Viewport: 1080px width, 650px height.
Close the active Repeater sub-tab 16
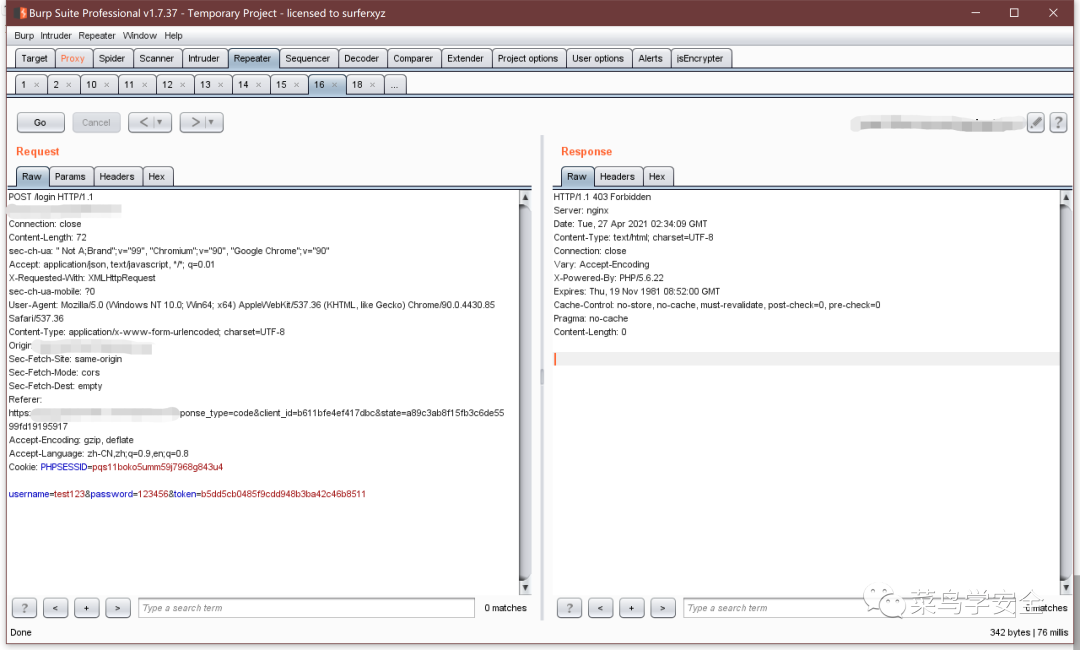click(x=334, y=85)
